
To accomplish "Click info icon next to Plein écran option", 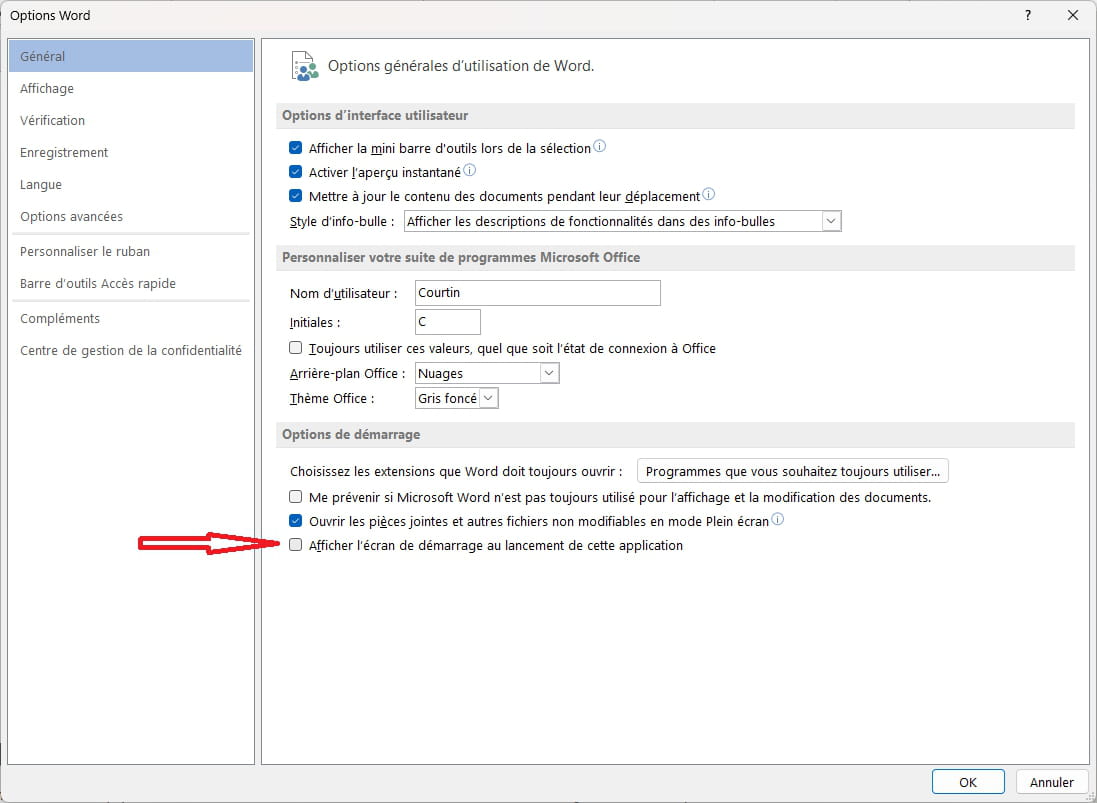I will click(777, 520).
